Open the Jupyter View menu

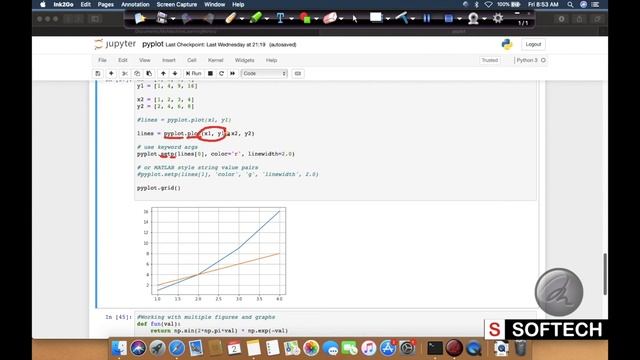144,60
